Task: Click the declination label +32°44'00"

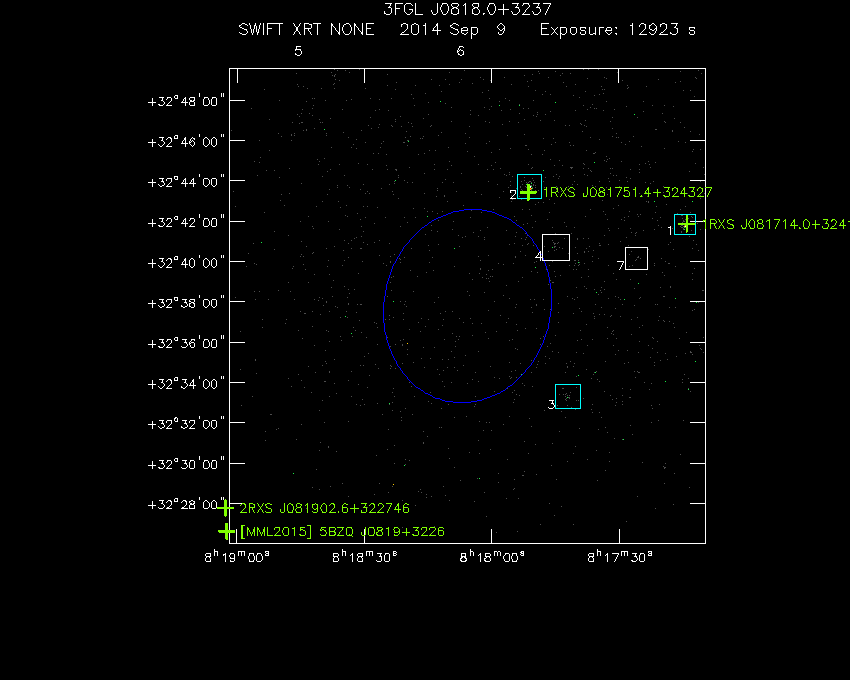Action: pos(186,182)
